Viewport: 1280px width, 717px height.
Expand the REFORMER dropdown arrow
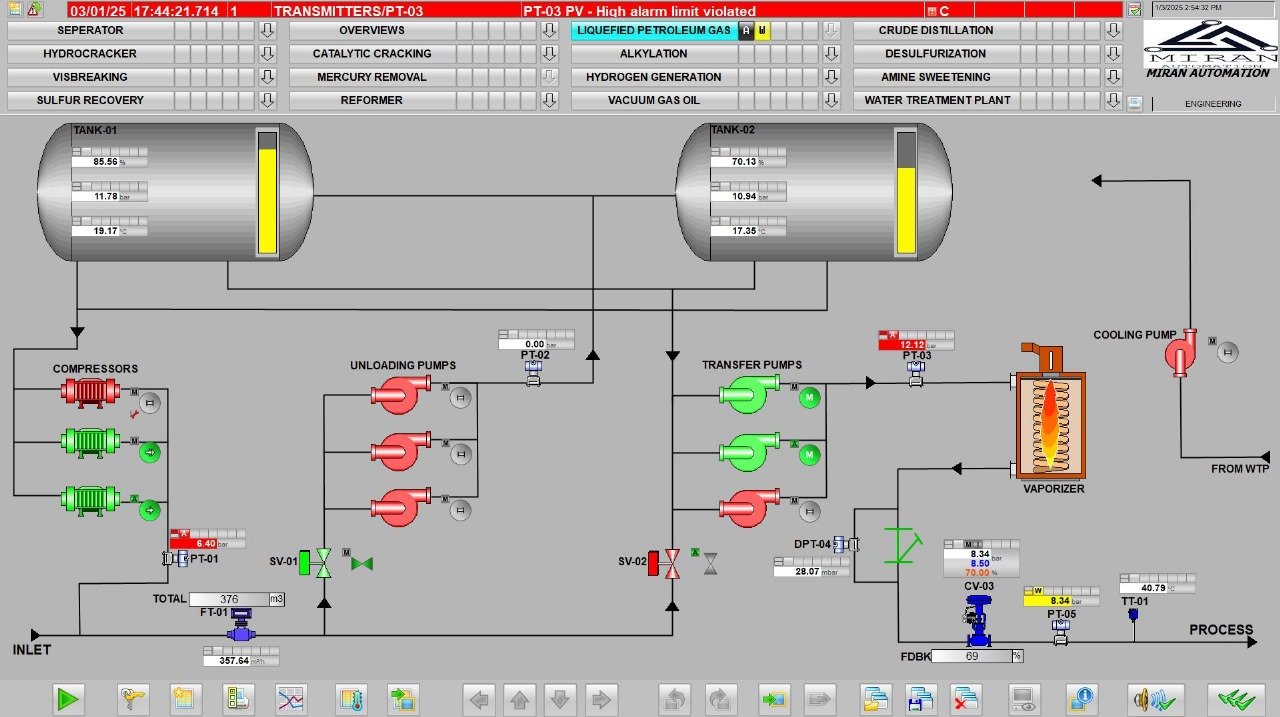point(549,100)
